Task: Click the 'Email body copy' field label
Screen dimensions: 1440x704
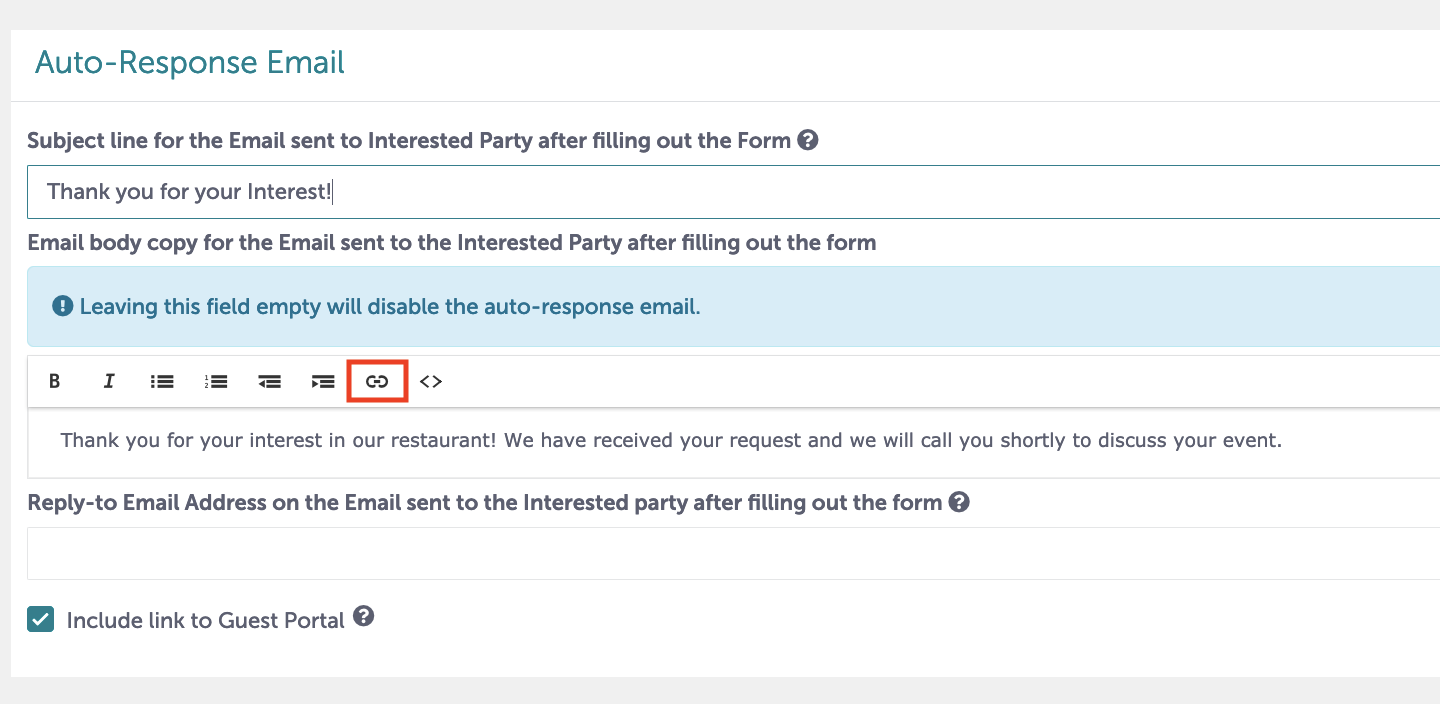Action: (x=452, y=242)
